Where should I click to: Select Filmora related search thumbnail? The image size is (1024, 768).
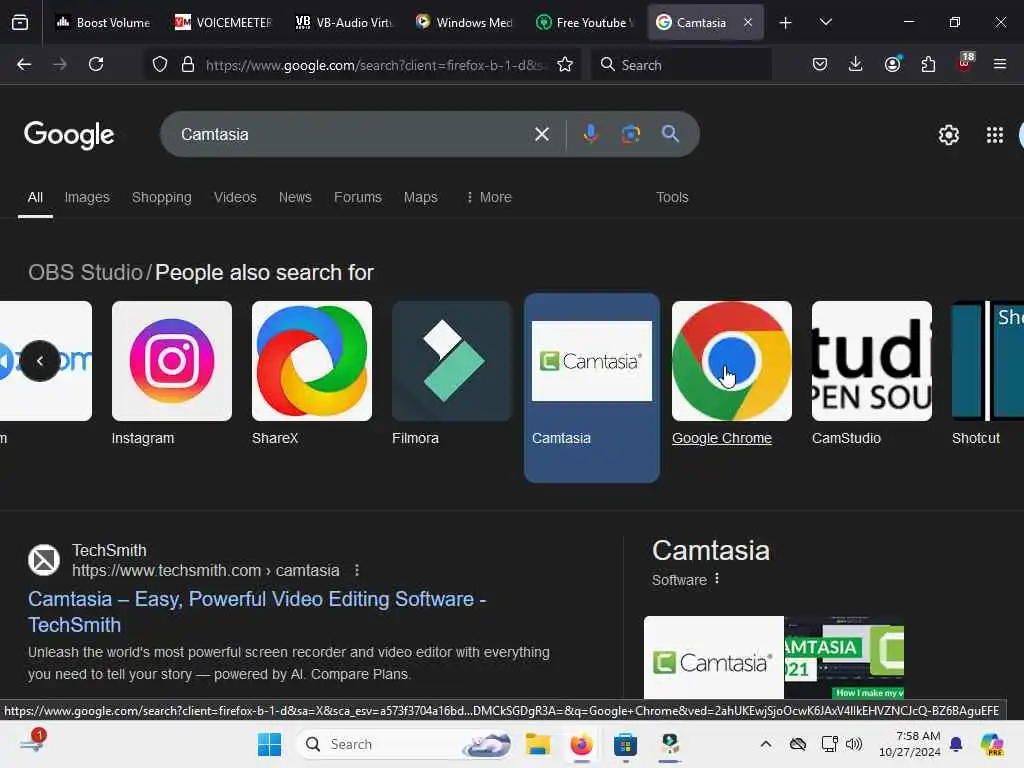(x=452, y=360)
